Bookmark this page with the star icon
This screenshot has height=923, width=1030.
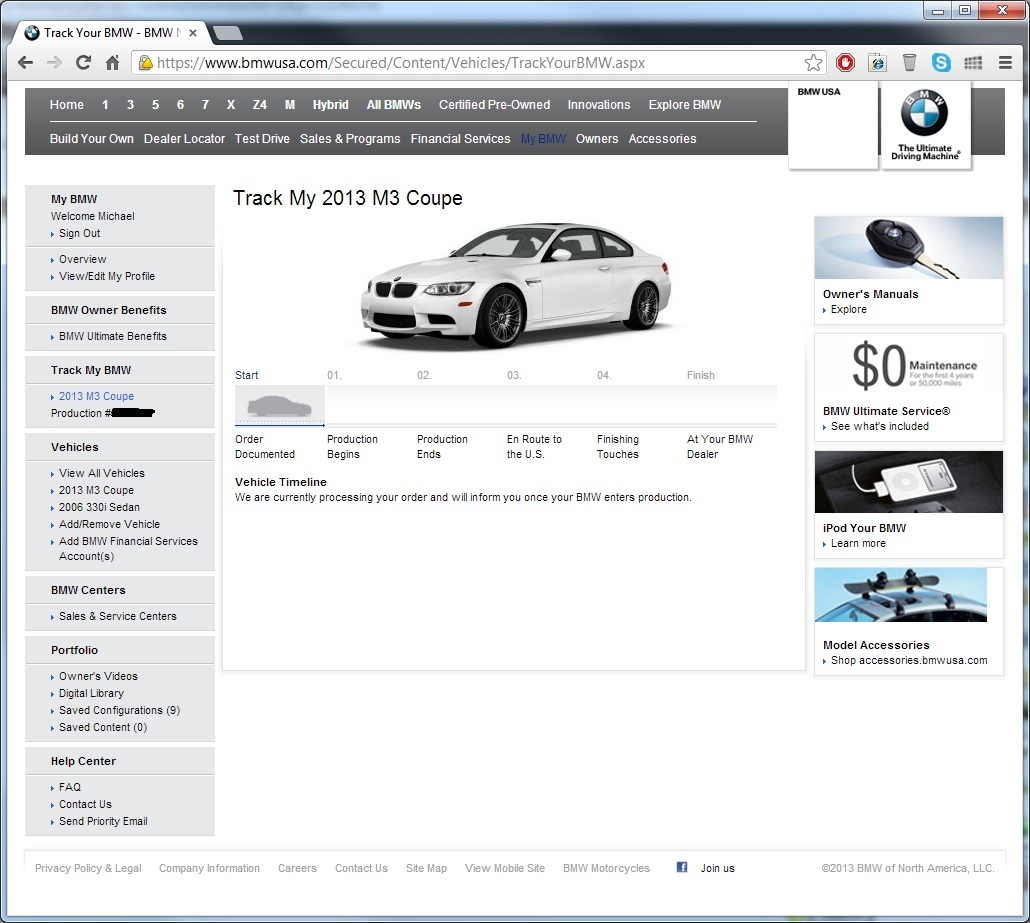pos(813,62)
